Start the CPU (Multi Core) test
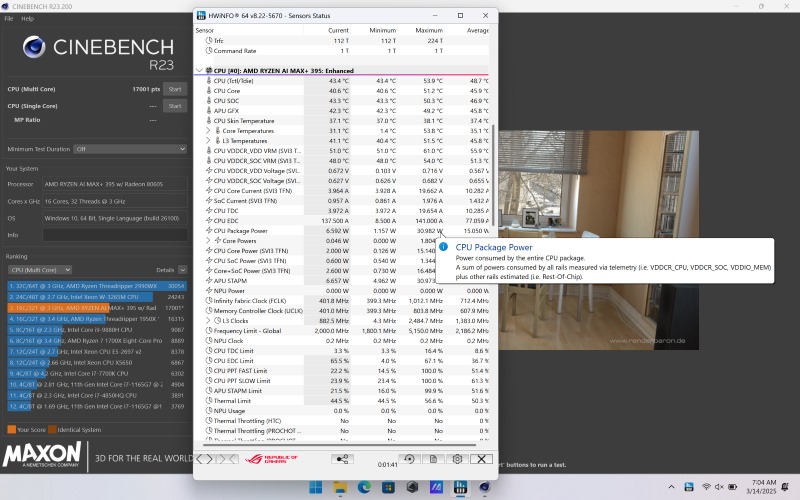This screenshot has width=800, height=500. coord(175,89)
